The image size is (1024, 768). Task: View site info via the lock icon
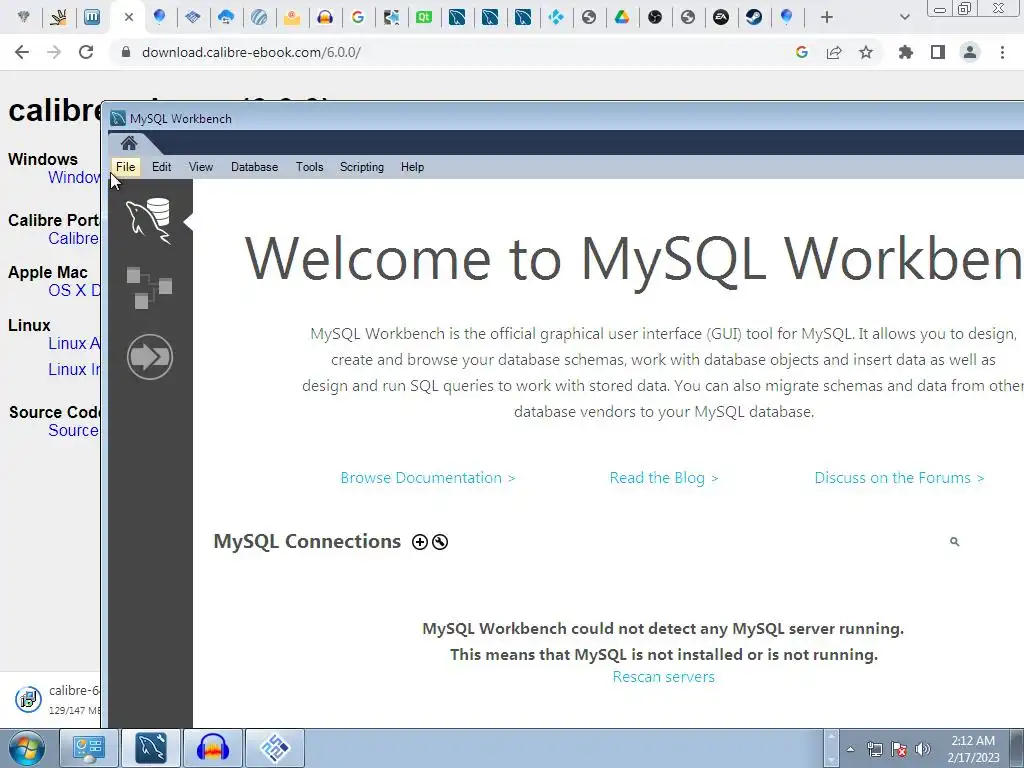click(x=126, y=52)
